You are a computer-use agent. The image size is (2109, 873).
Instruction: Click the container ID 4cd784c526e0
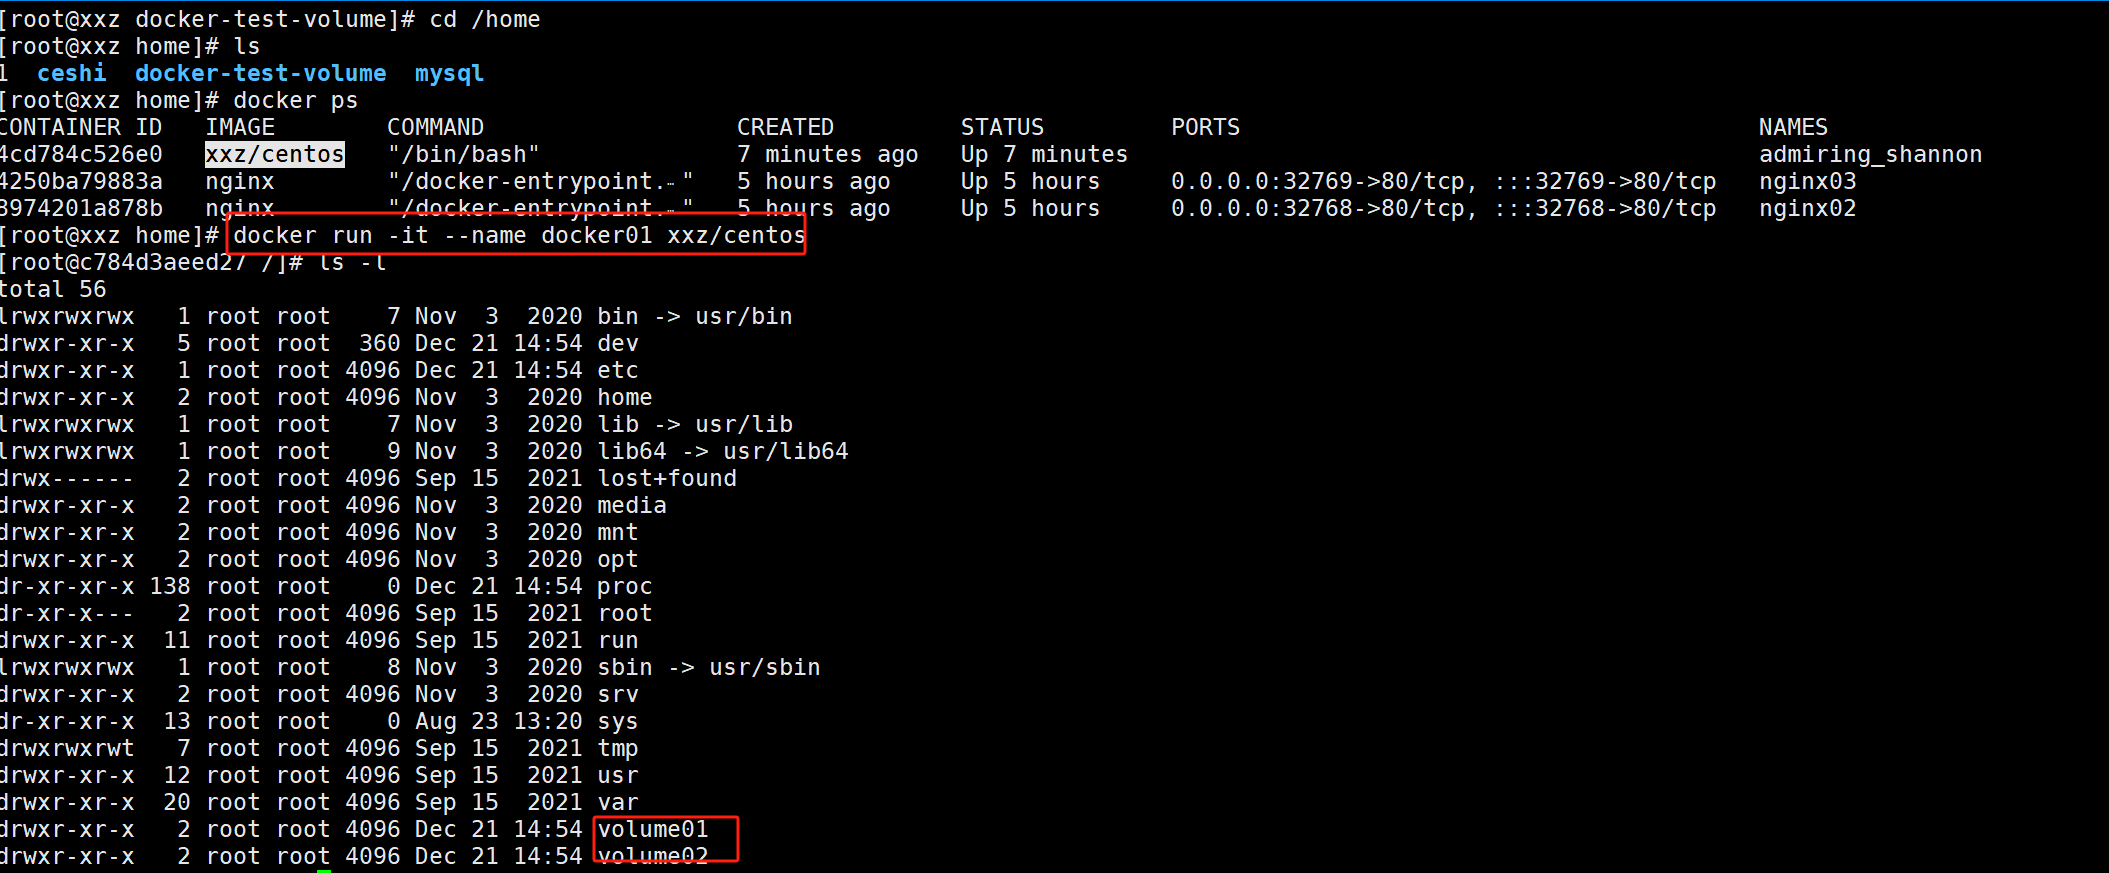click(x=80, y=154)
